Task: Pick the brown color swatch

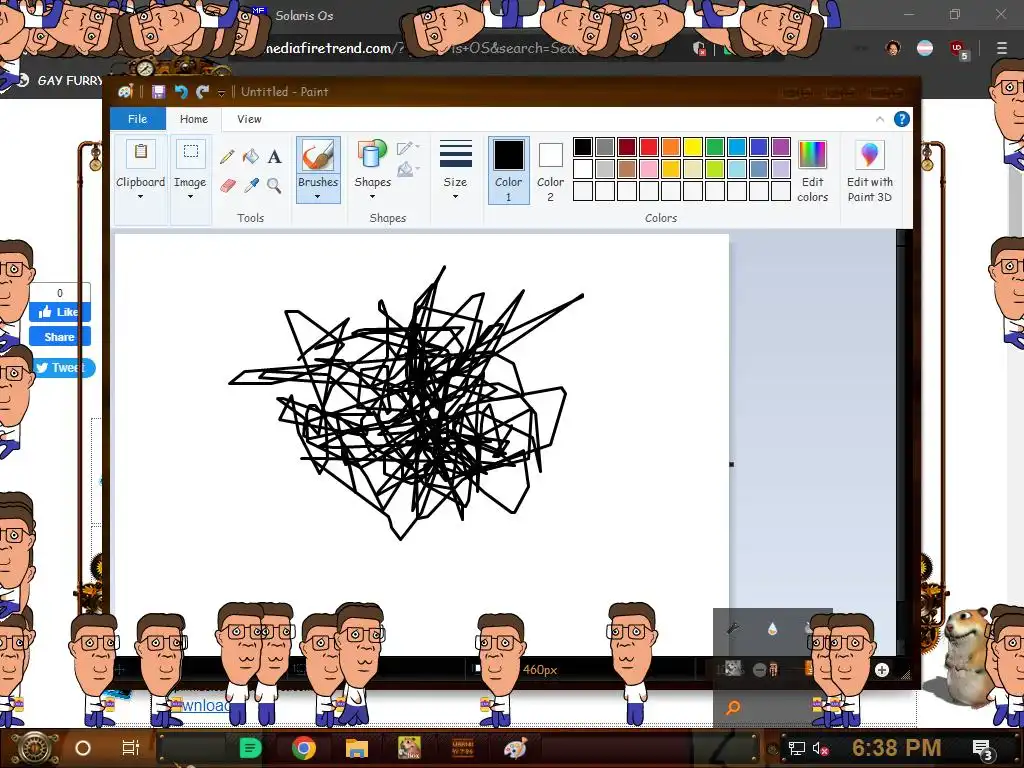Action: click(x=627, y=169)
